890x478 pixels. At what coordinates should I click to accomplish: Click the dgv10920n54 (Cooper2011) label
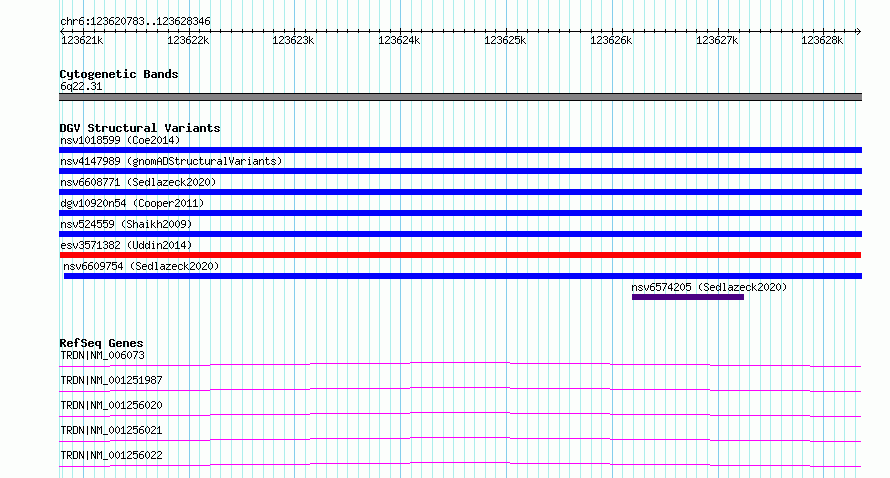[x=132, y=203]
